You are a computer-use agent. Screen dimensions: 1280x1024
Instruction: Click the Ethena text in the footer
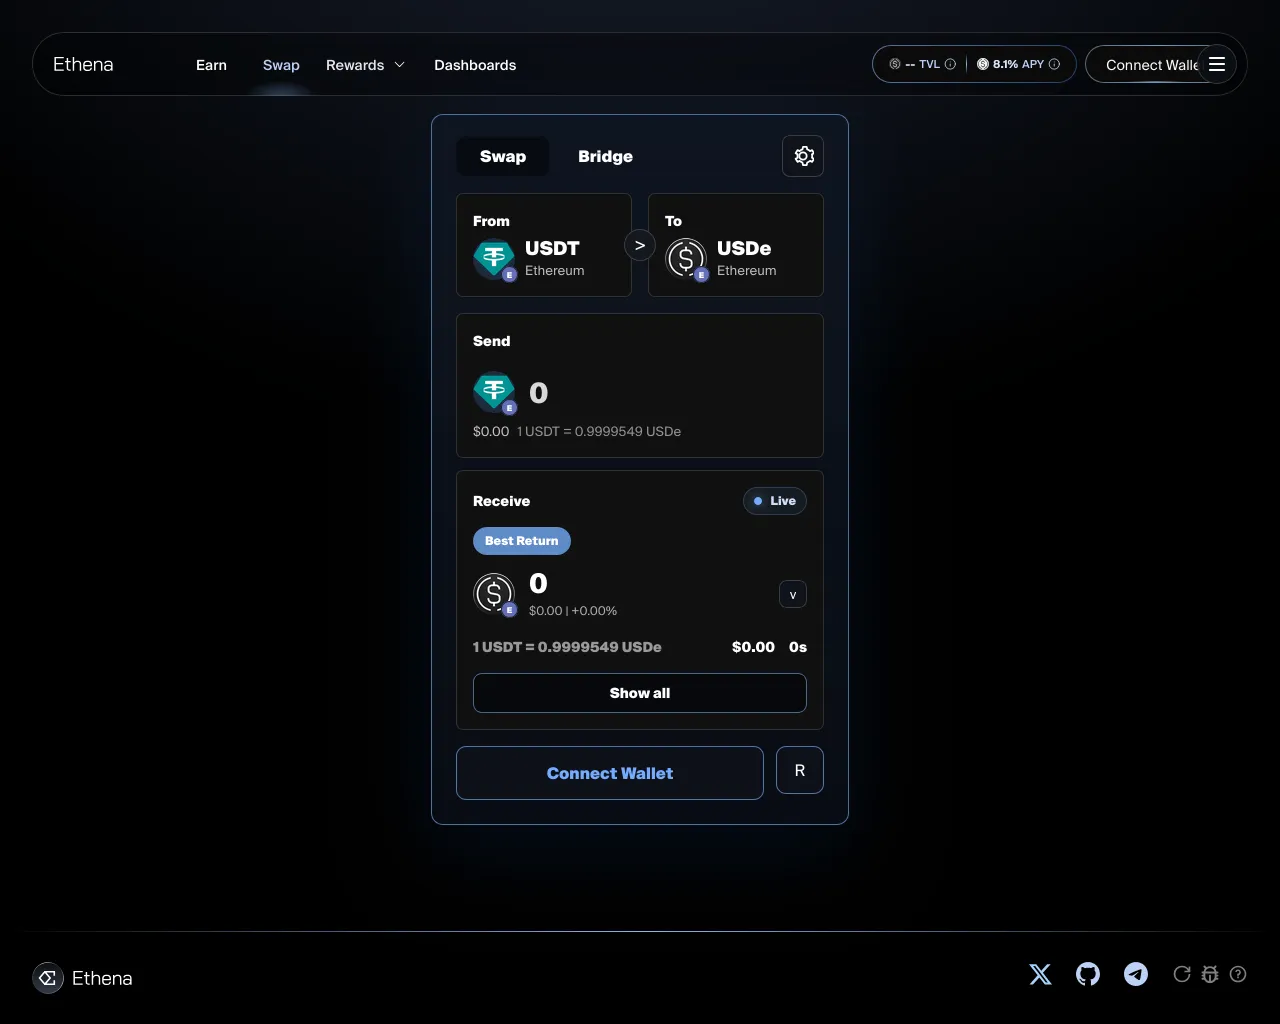[x=102, y=978]
